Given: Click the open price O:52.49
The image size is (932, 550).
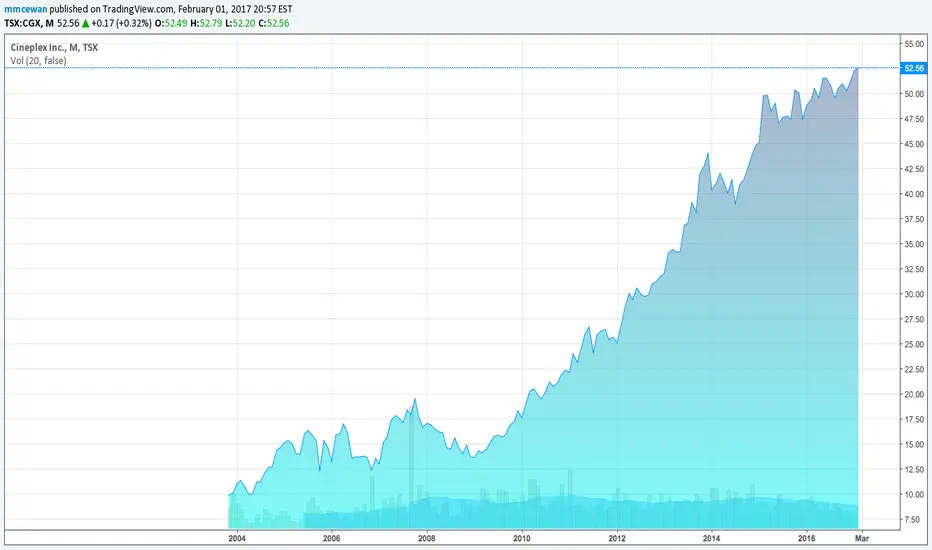Looking at the screenshot, I should click(171, 23).
